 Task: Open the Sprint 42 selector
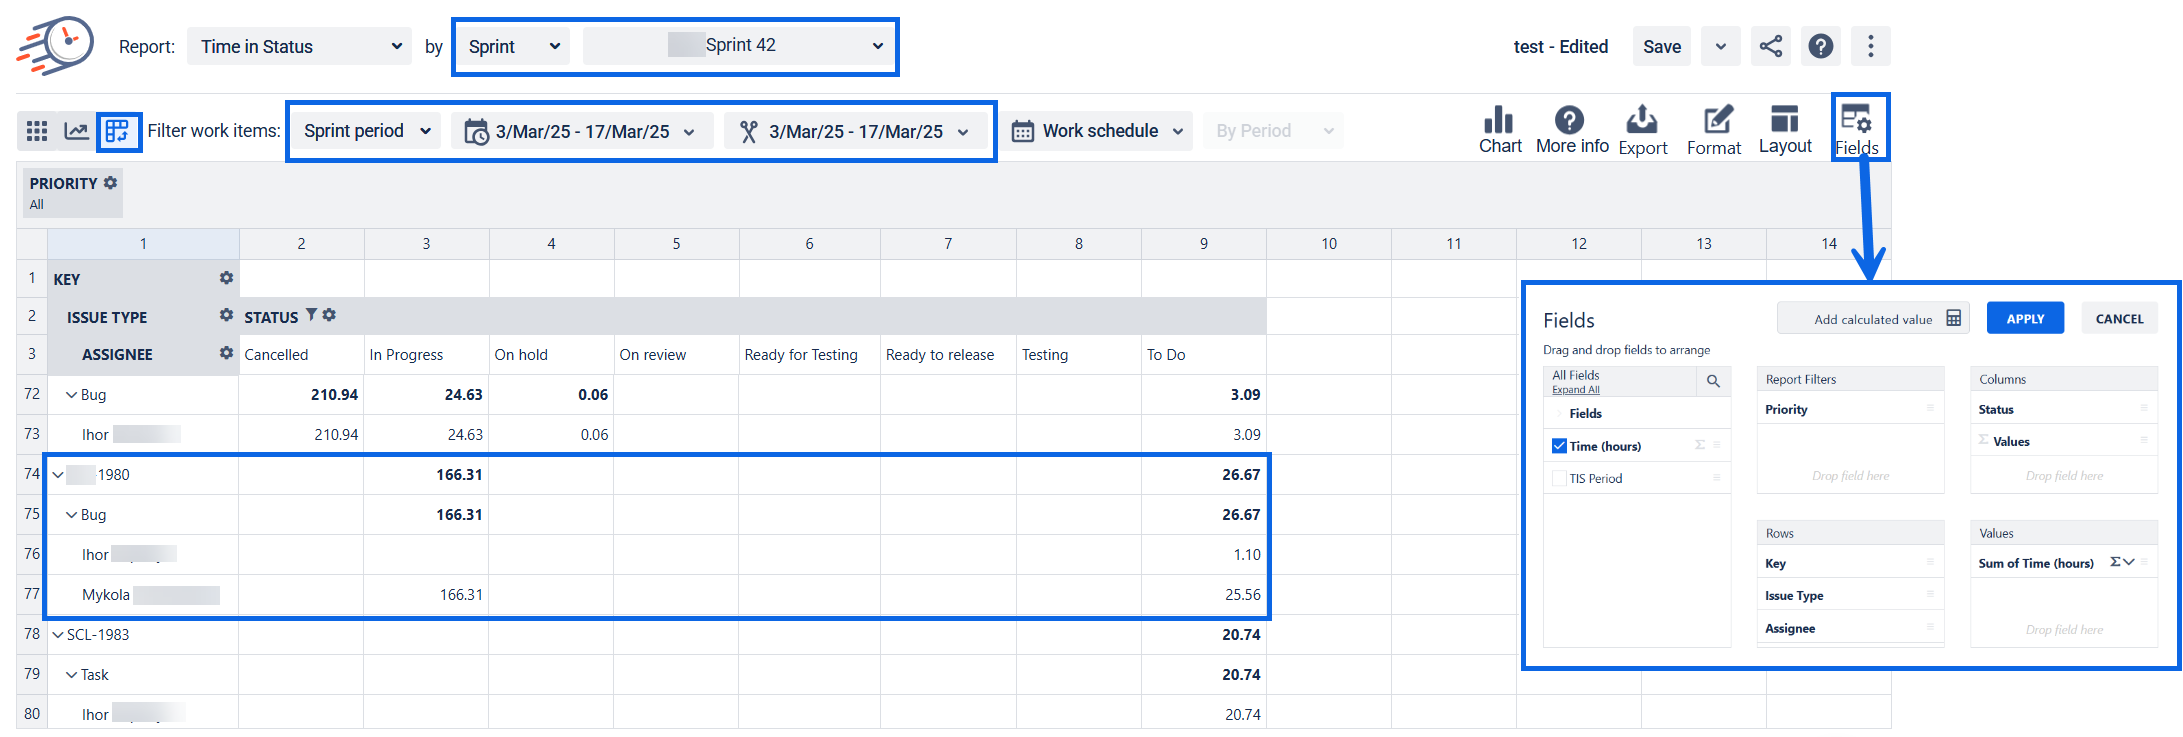738,46
